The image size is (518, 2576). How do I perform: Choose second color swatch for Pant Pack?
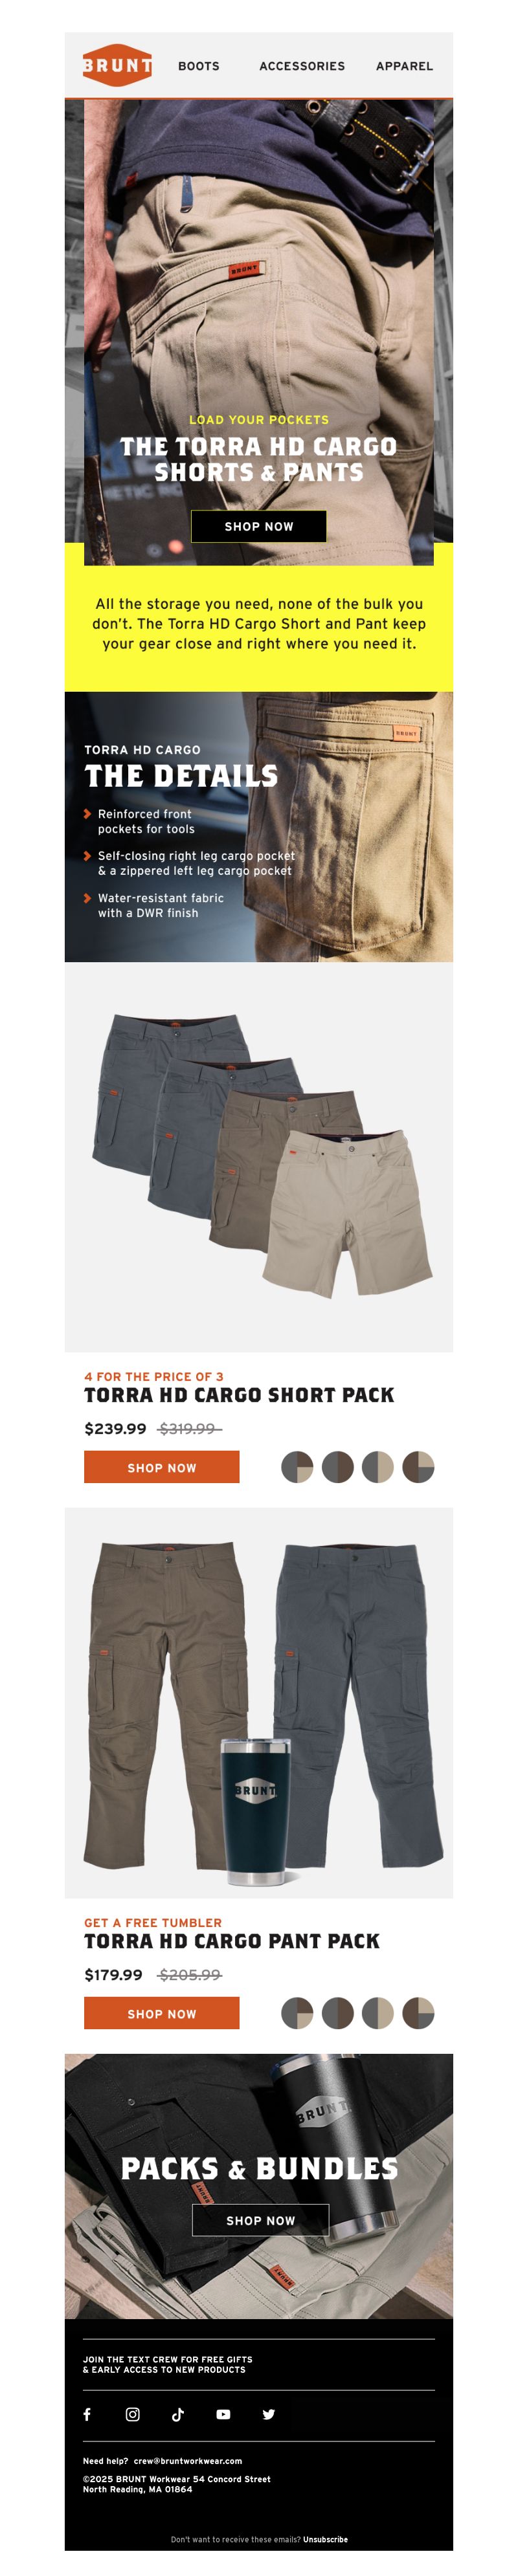[x=338, y=2013]
